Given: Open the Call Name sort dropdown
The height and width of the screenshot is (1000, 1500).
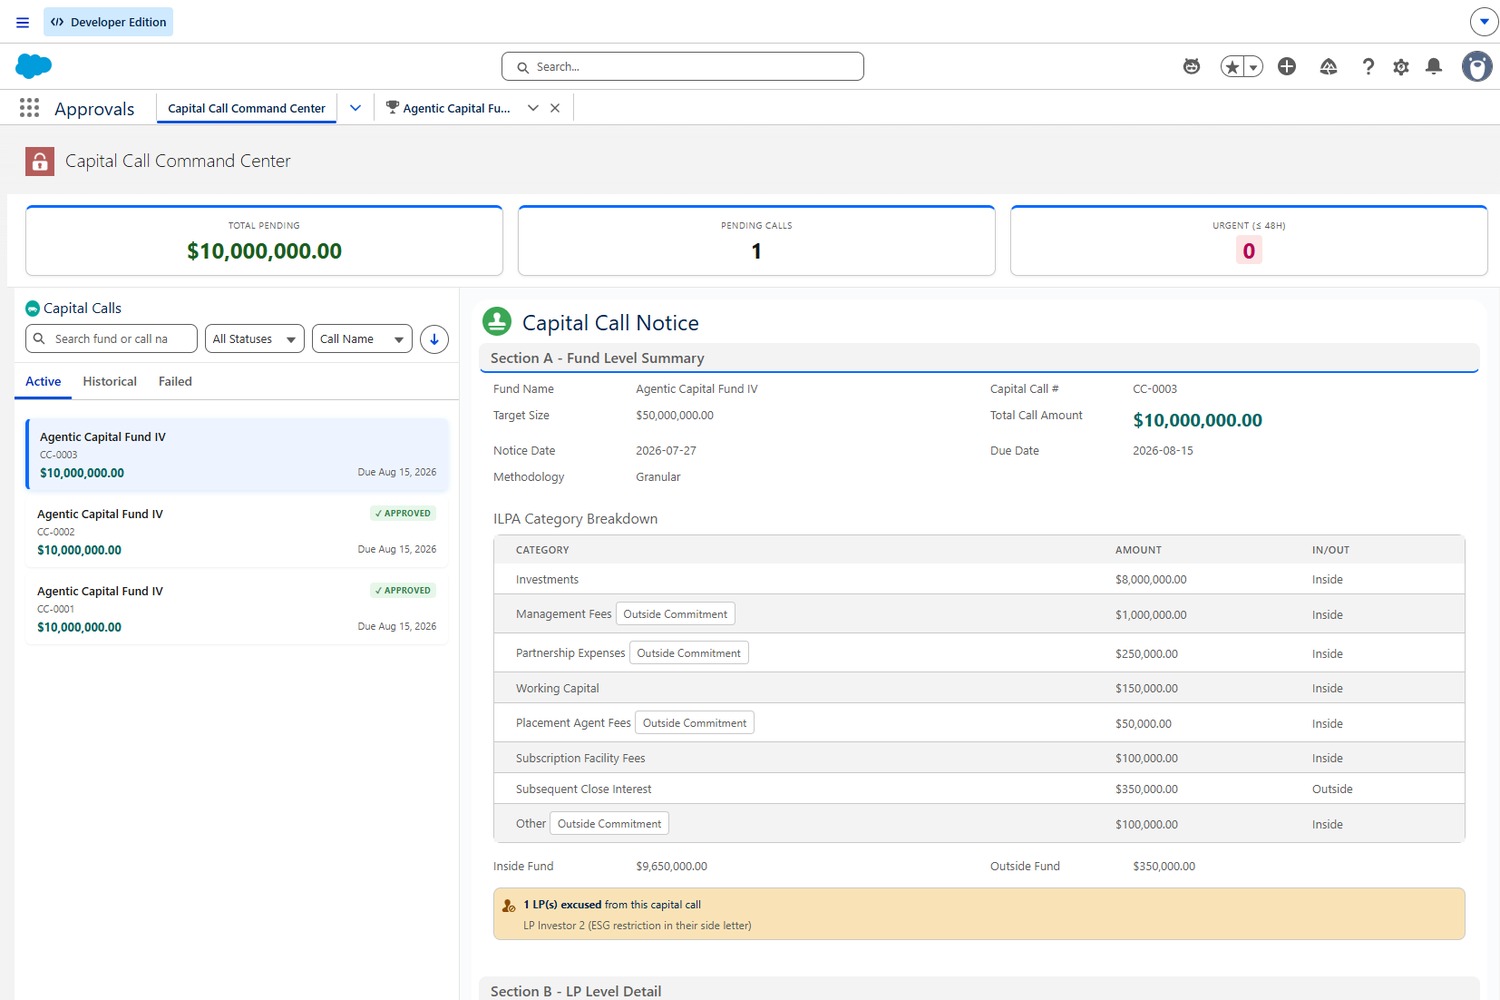Looking at the screenshot, I should (x=362, y=339).
